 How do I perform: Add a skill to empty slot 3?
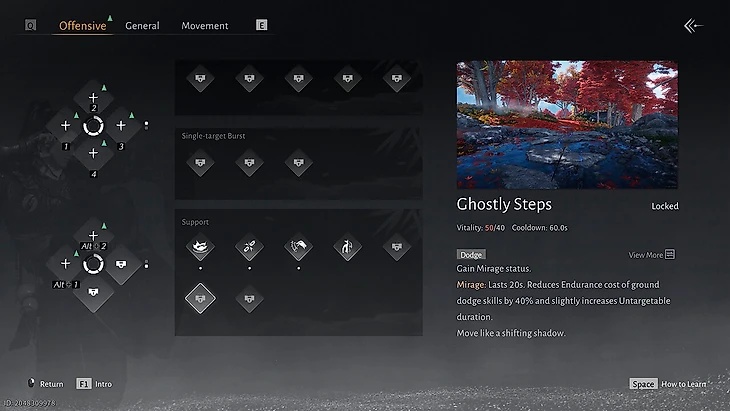click(x=121, y=125)
